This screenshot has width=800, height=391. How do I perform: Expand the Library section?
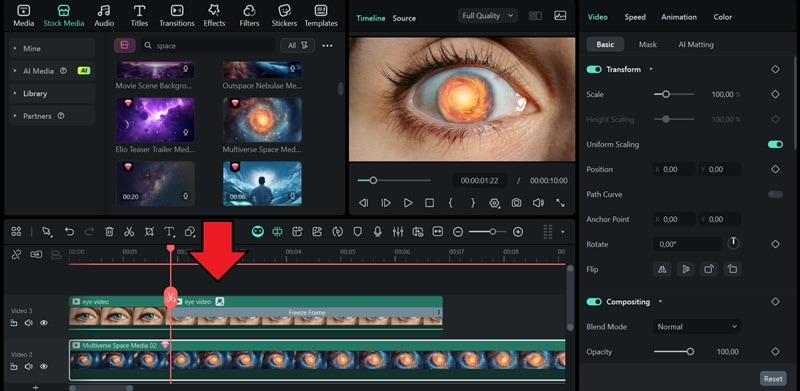(52, 93)
